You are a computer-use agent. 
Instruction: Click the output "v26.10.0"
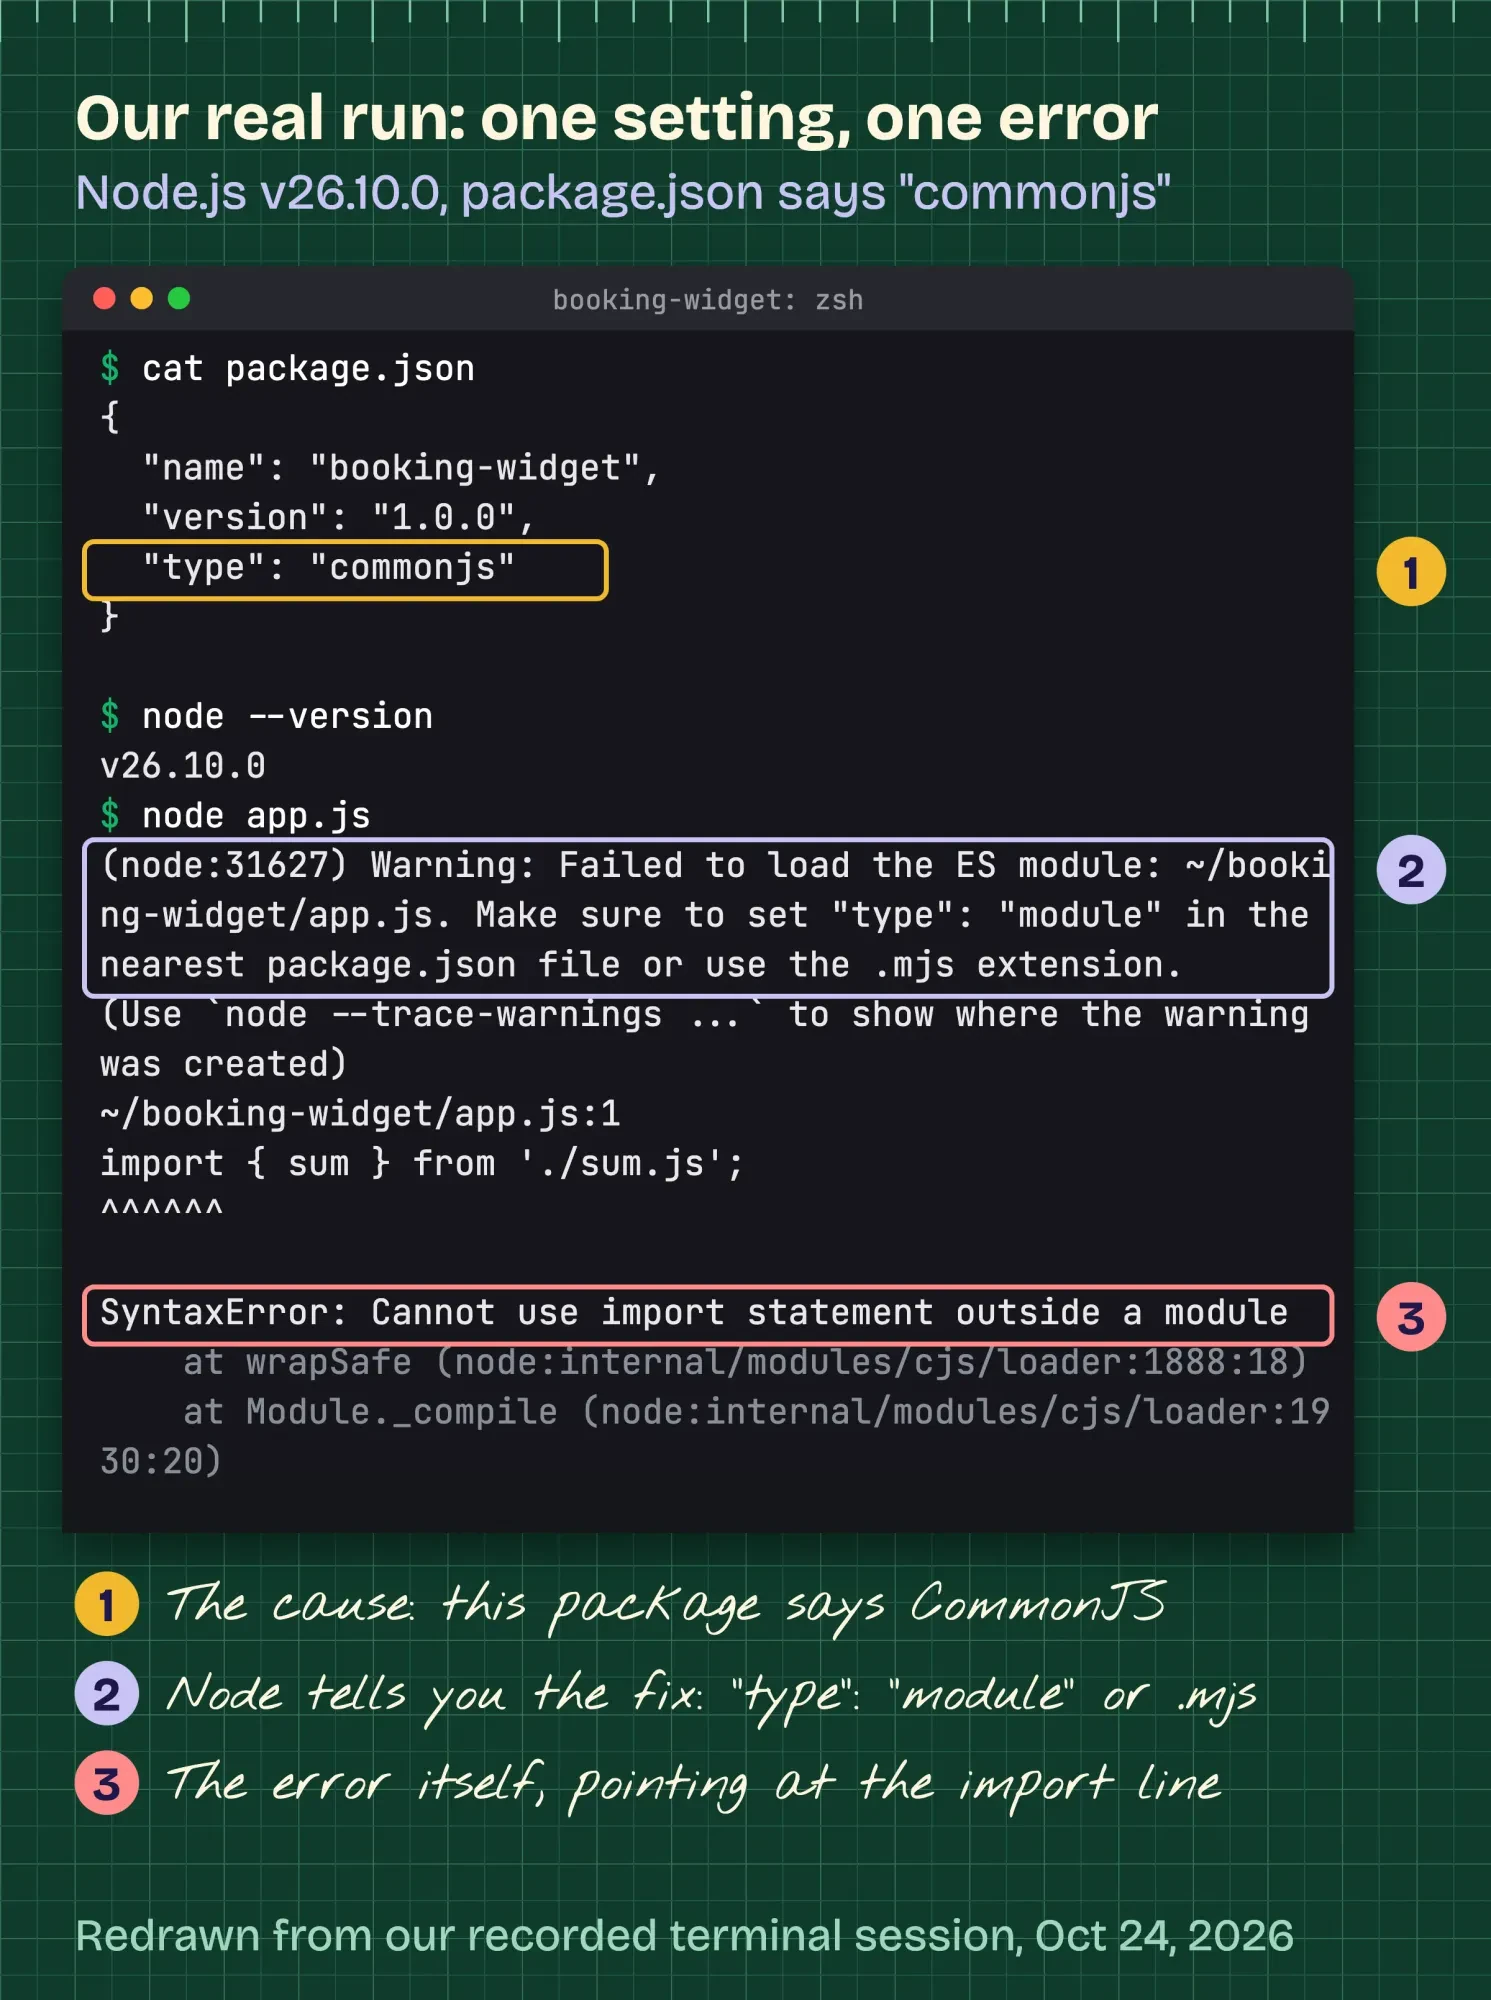(183, 766)
